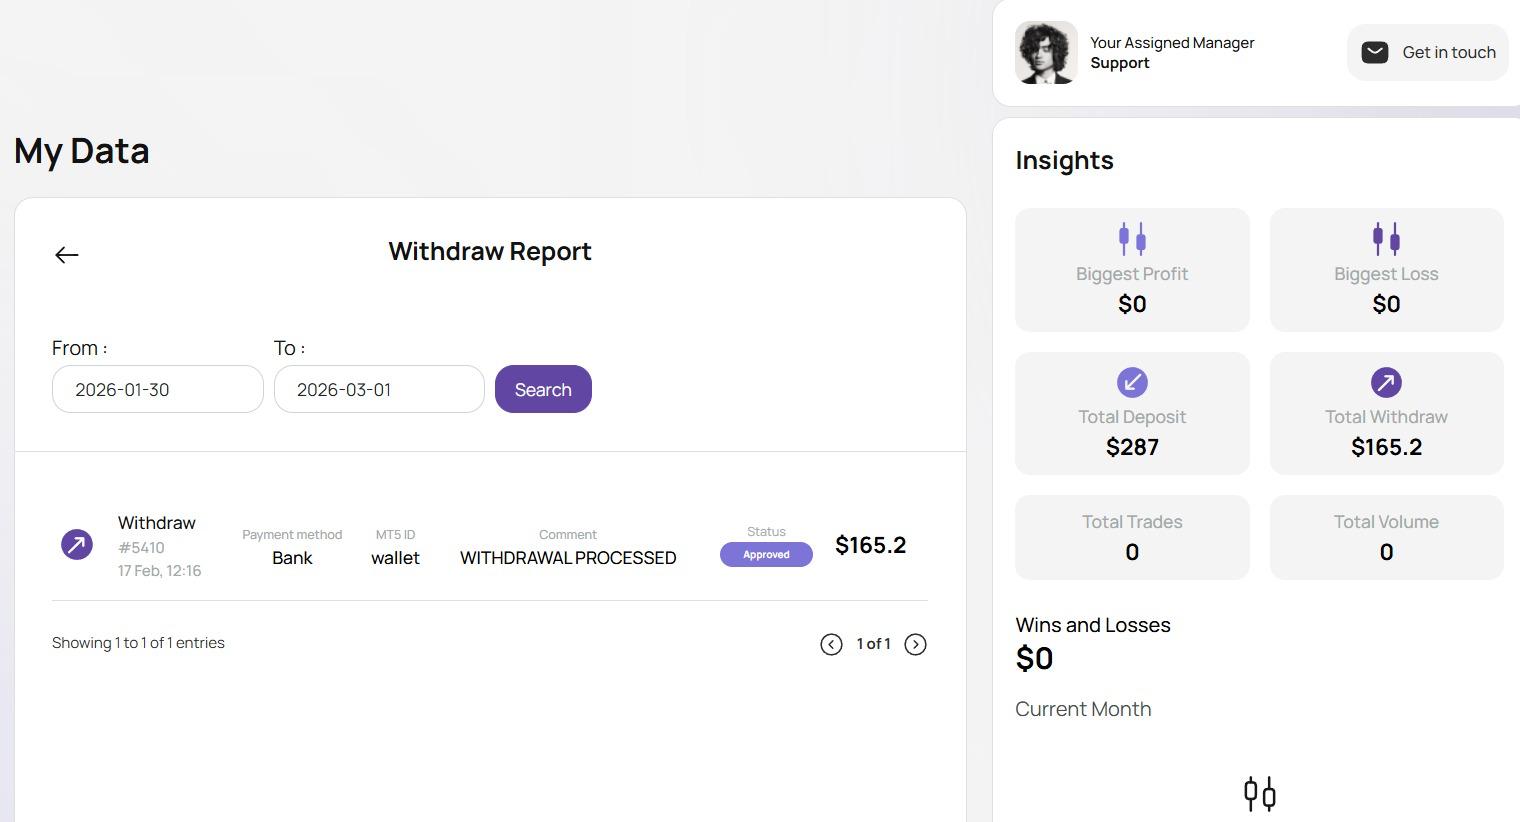
Task: Click the assigned manager profile photo
Action: 1046,53
